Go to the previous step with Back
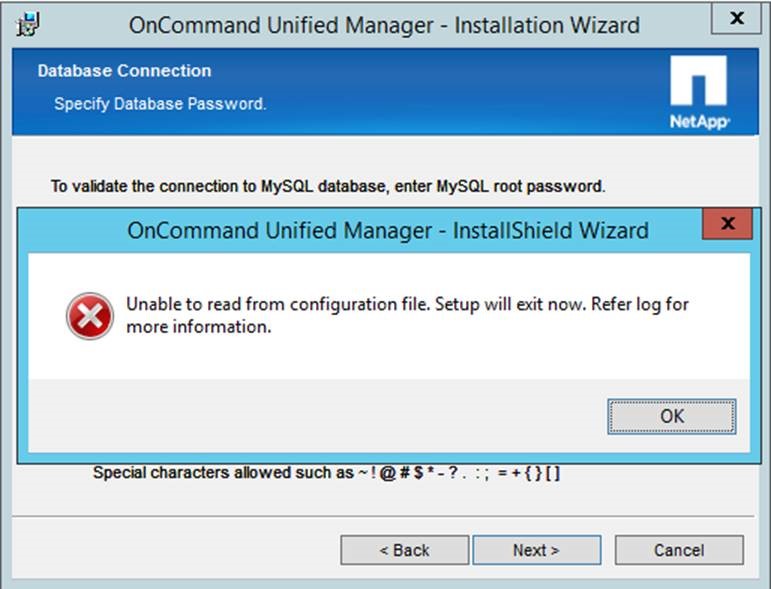The height and width of the screenshot is (589, 771). 404,550
